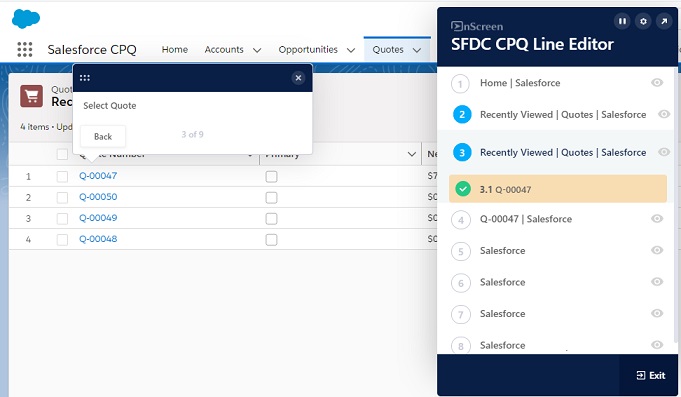
Task: Expand the Quotes tab chevron menu
Action: [x=417, y=50]
